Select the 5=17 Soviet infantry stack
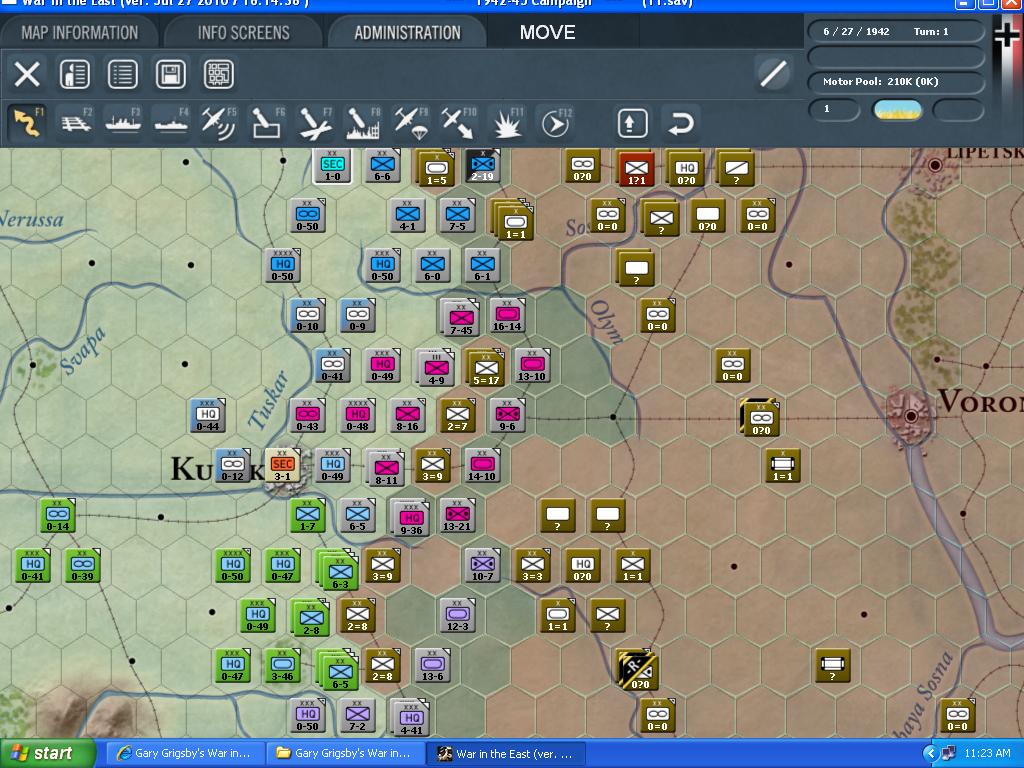 [486, 370]
